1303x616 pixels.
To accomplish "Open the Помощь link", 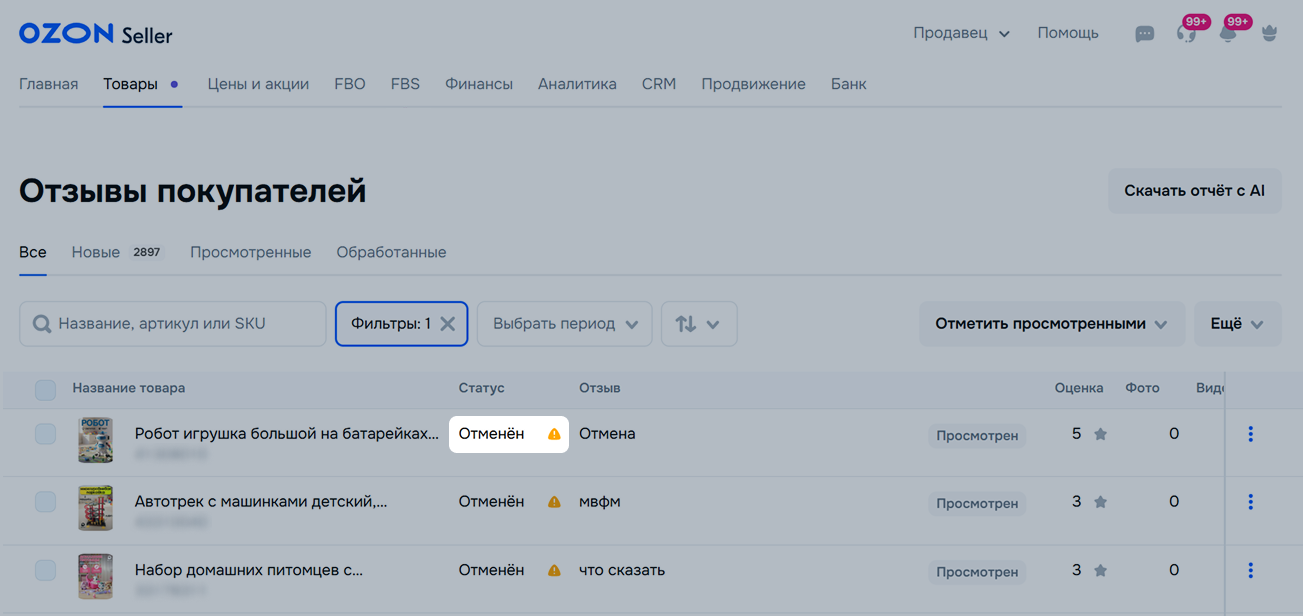I will (1067, 33).
